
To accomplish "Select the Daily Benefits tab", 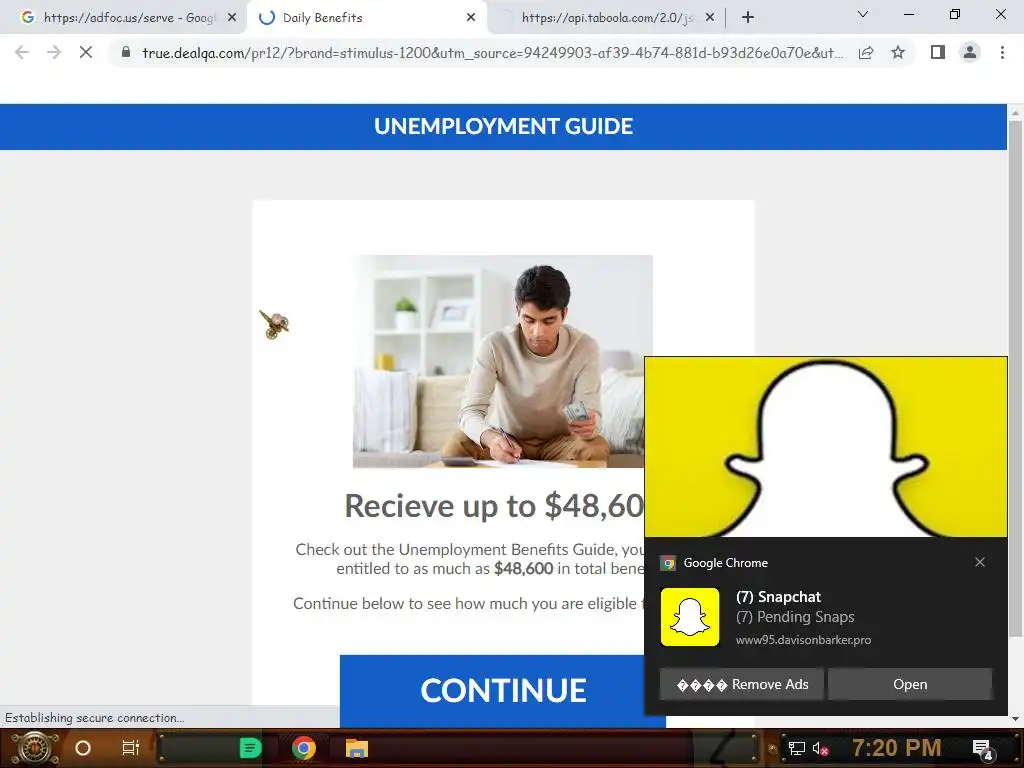I will (367, 18).
